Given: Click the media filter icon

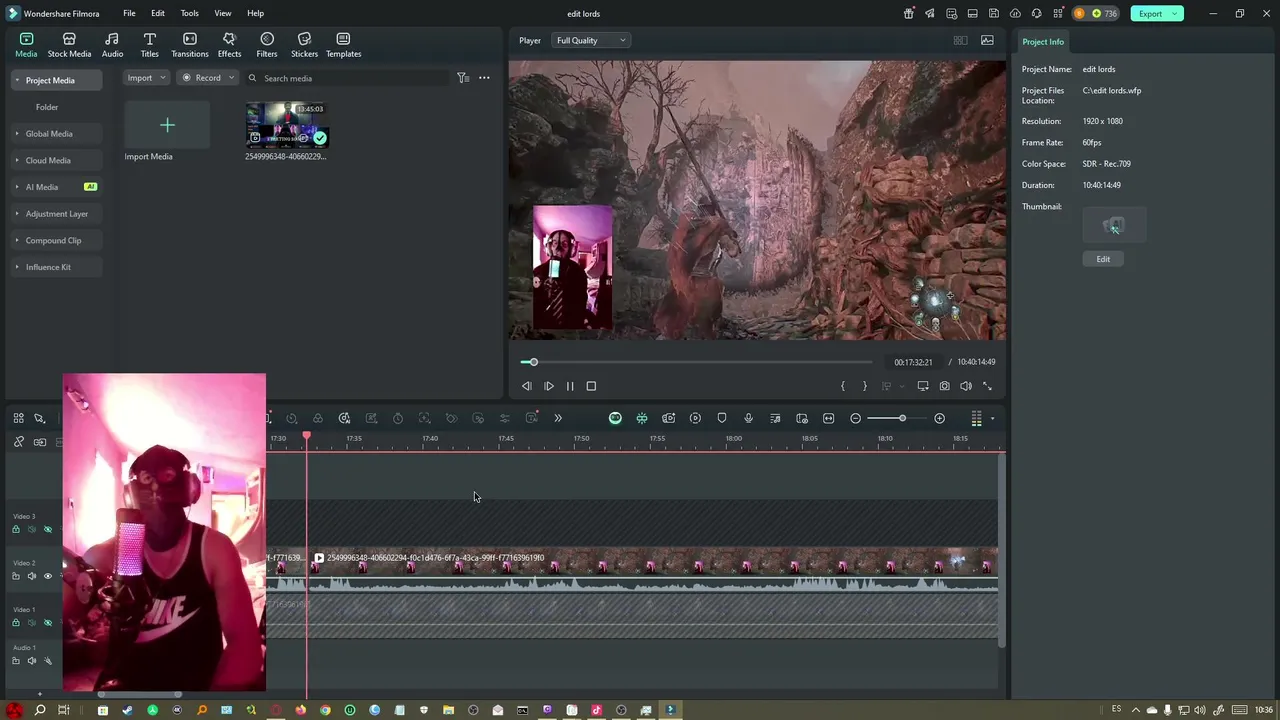Looking at the screenshot, I should 463,78.
